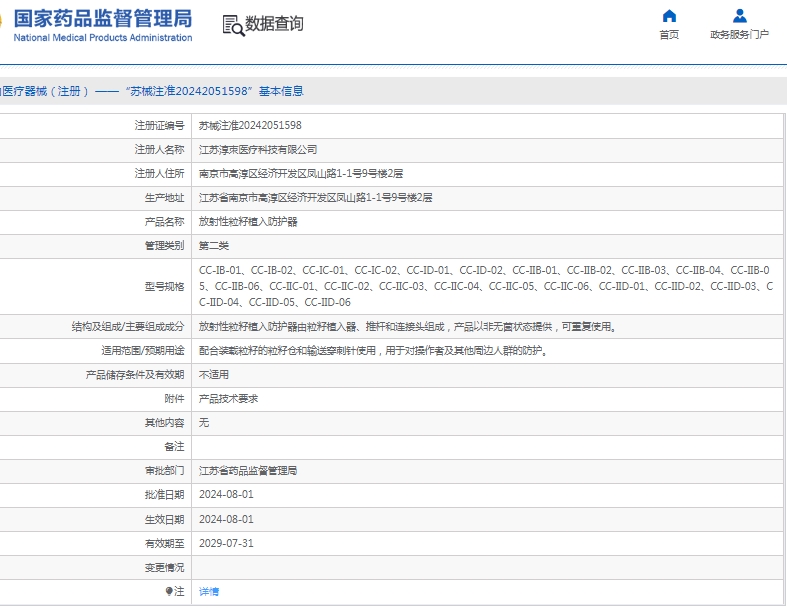
Task: Click the bullet icon beside 注
Action: click(169, 592)
